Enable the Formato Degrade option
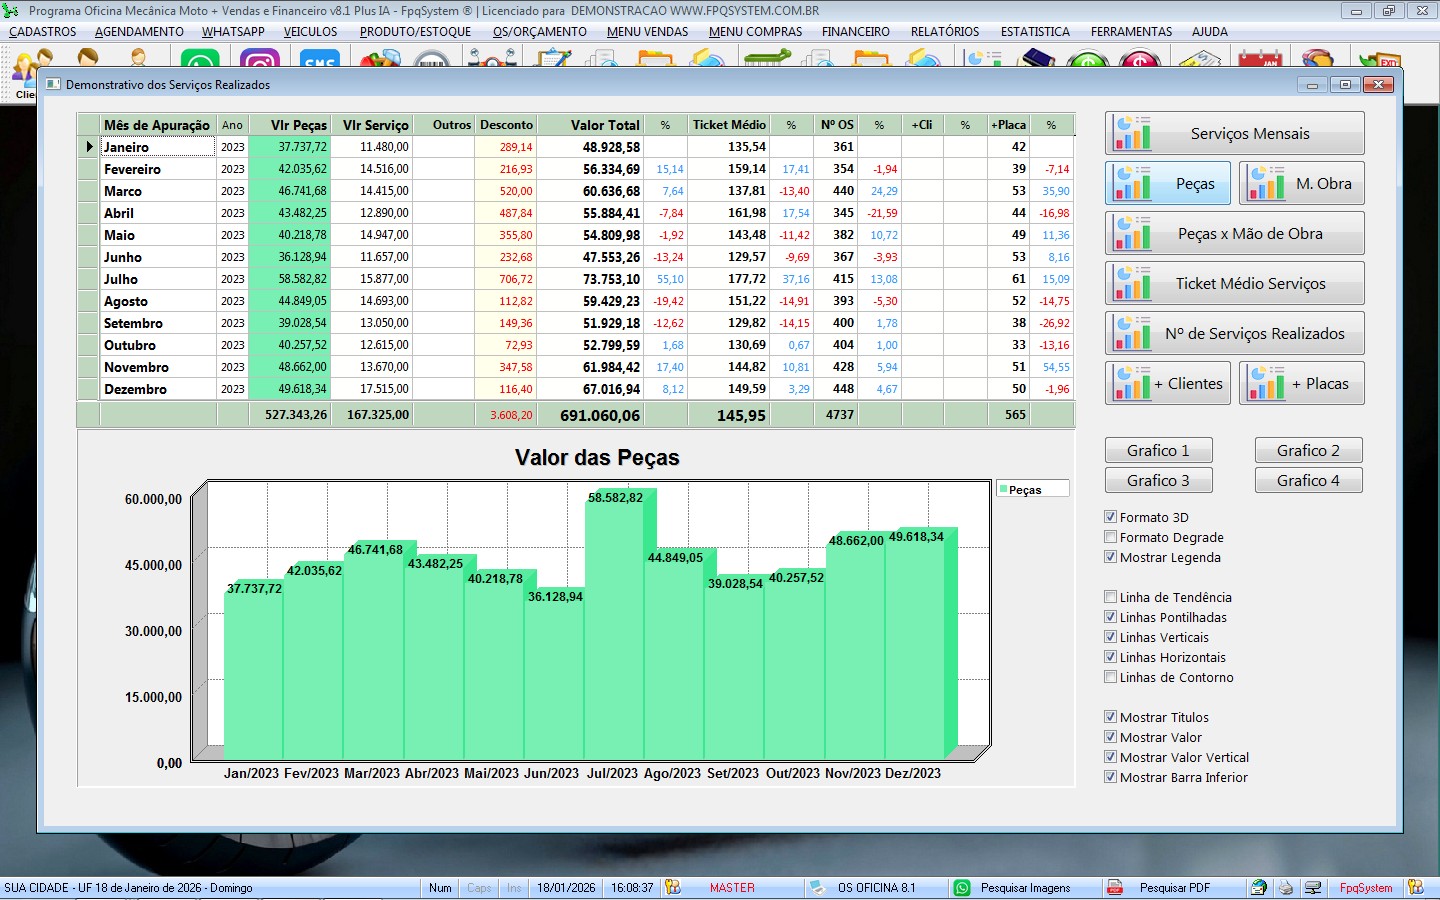 coord(1110,537)
